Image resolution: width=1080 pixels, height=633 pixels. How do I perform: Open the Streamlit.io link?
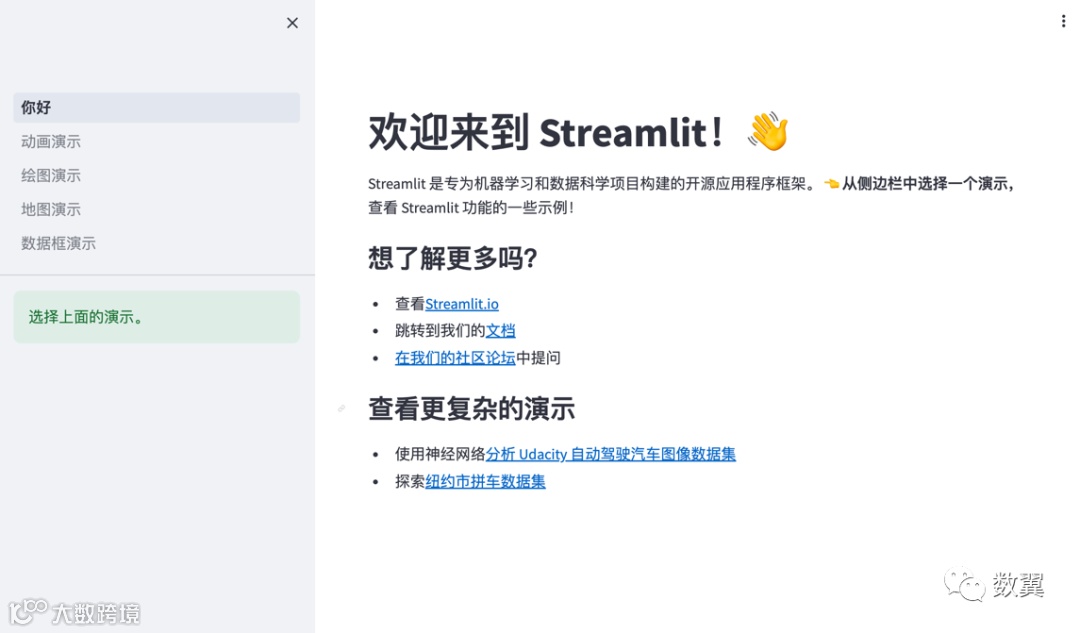[461, 304]
